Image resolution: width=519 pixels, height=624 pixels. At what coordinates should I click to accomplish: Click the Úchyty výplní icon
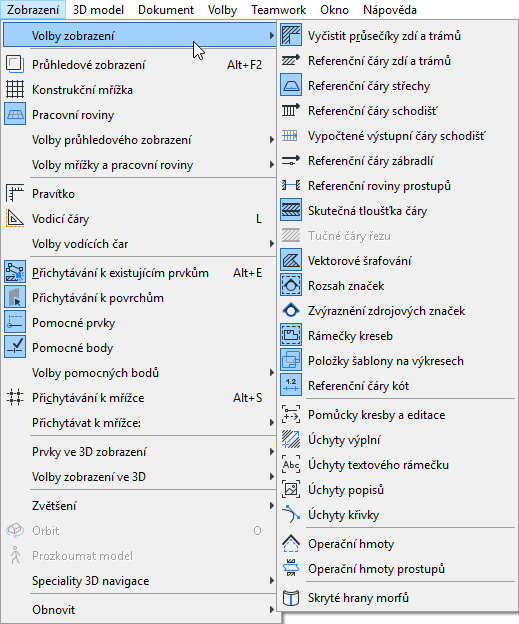pyautogui.click(x=291, y=440)
